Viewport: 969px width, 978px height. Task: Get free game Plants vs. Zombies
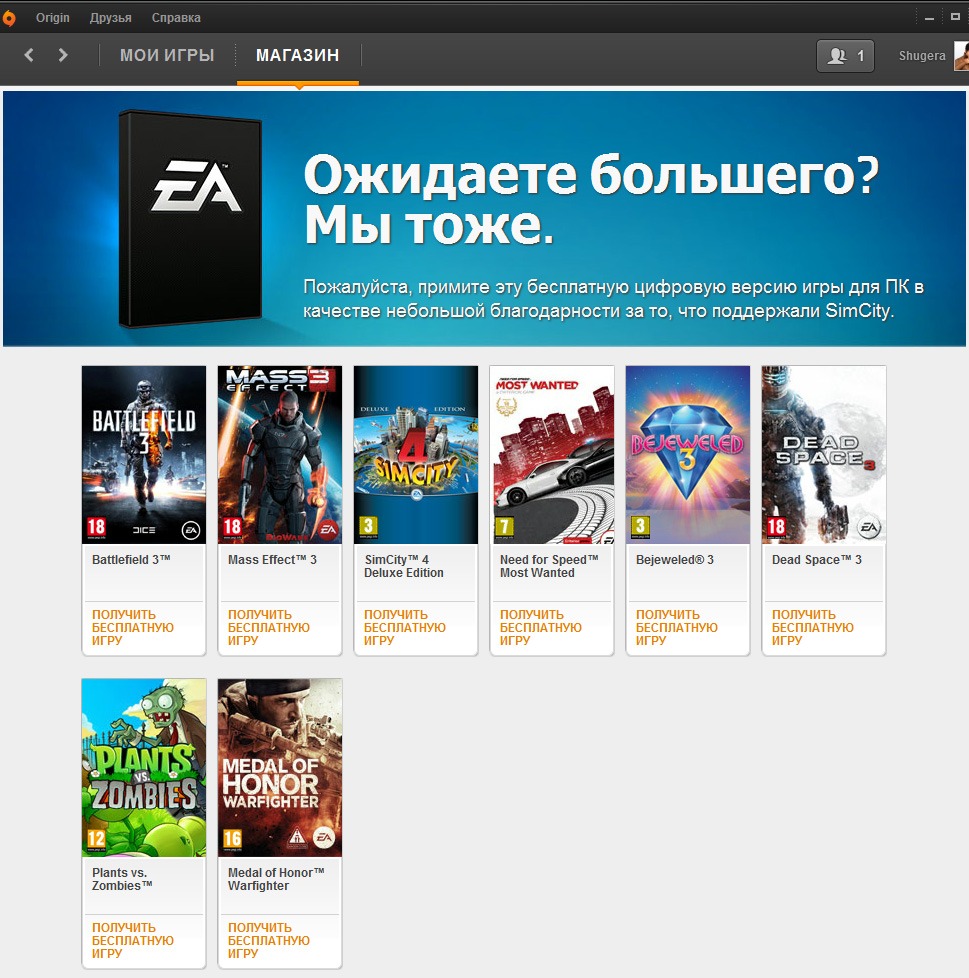pos(133,941)
